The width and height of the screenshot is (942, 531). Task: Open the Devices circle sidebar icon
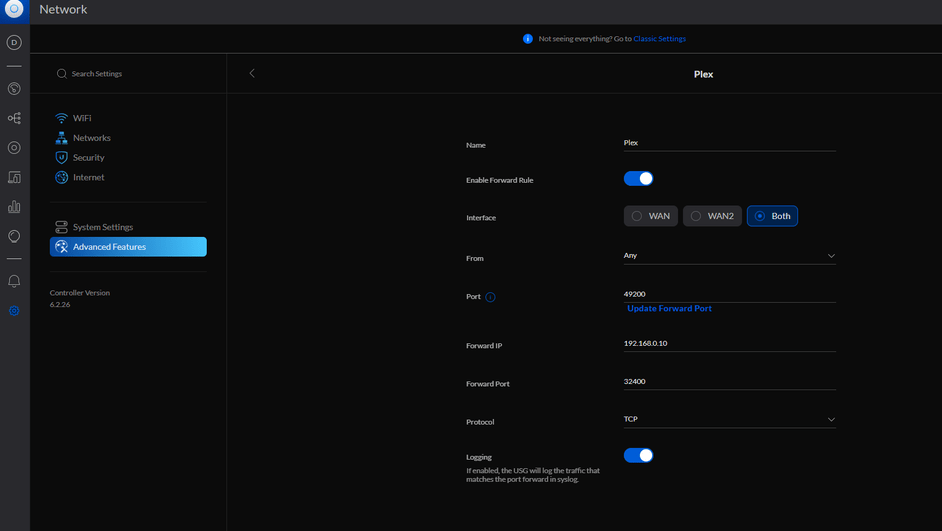(x=14, y=147)
